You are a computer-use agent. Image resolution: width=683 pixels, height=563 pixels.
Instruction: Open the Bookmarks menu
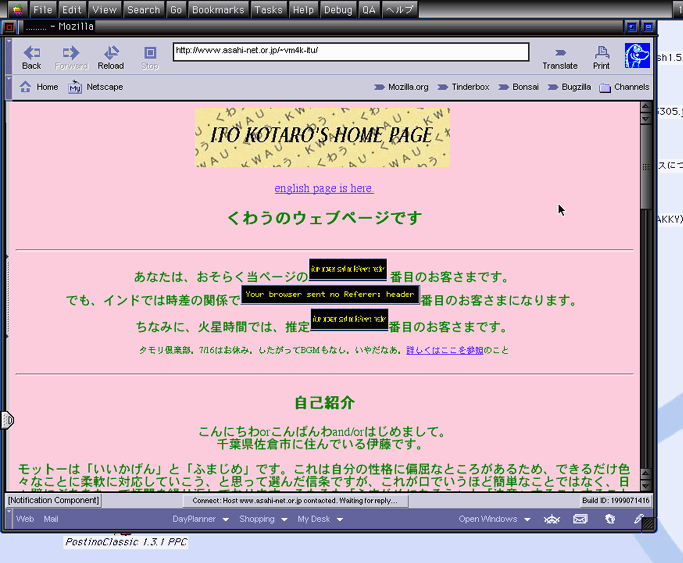click(x=218, y=9)
